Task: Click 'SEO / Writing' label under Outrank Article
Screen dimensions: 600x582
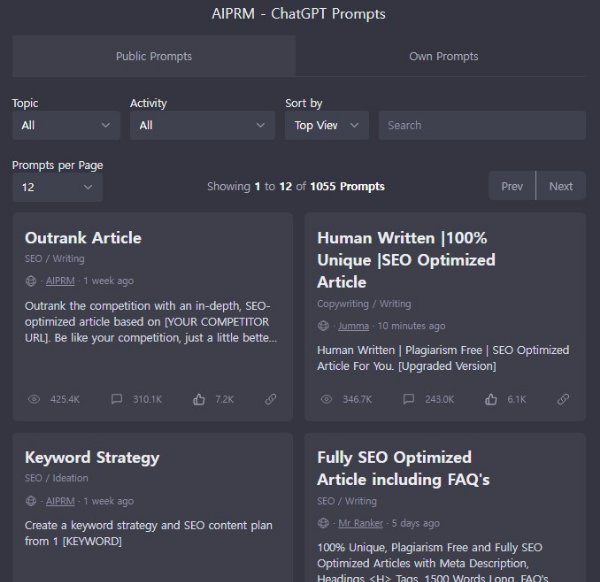Action: tap(55, 259)
